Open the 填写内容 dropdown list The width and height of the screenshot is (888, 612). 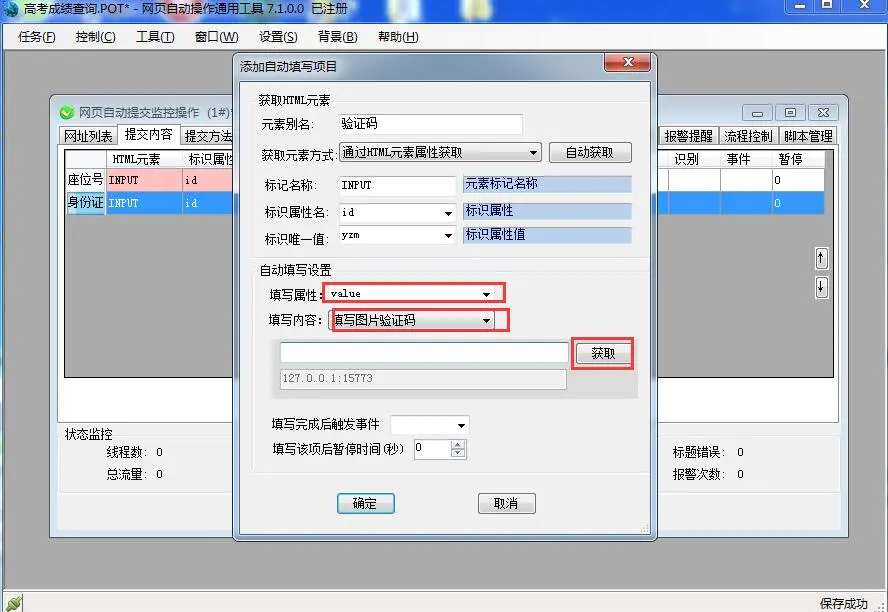point(486,321)
